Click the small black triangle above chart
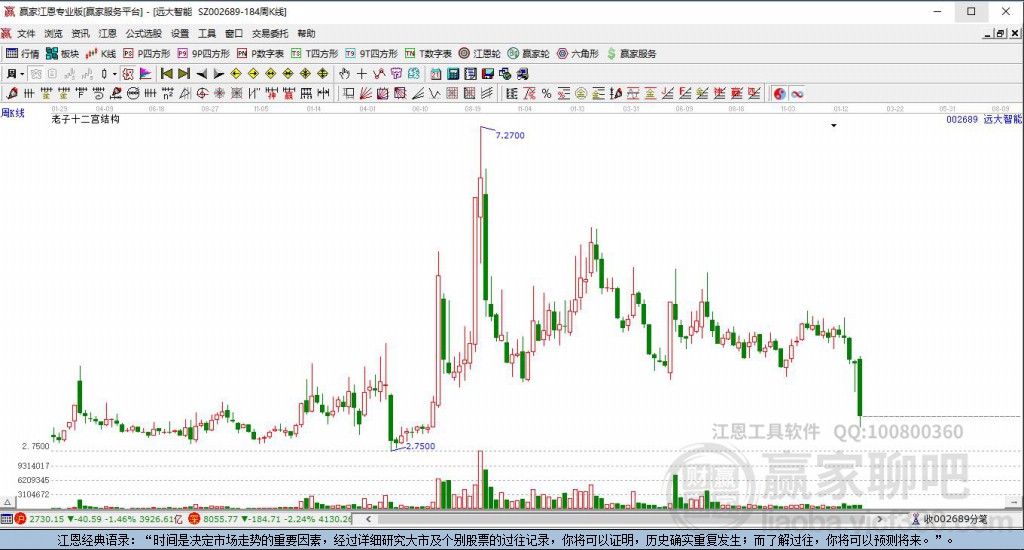Screen dimensions: 1024x550 [x=834, y=125]
